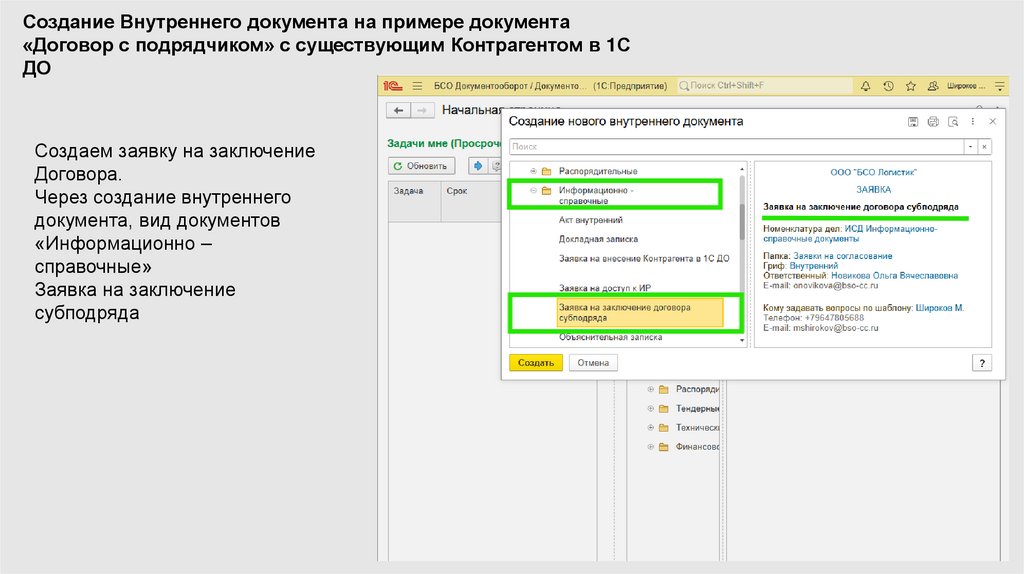The height and width of the screenshot is (574, 1024).
Task: Open preview icon in dialog header
Action: point(953,121)
